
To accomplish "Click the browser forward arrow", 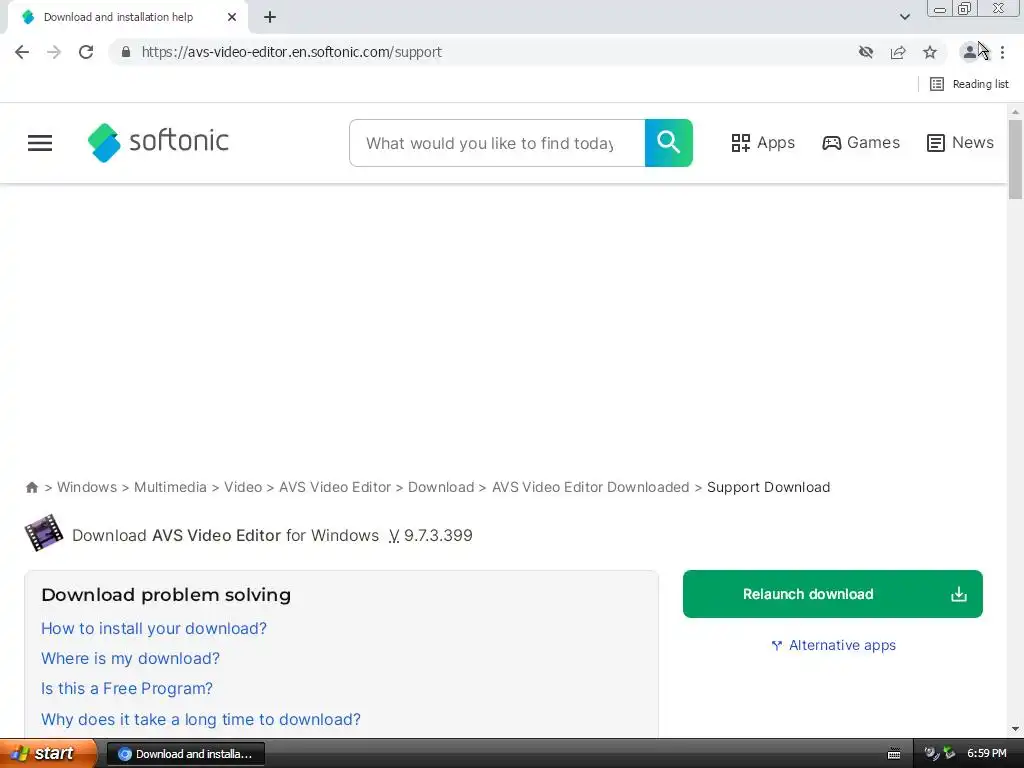I will 54,52.
